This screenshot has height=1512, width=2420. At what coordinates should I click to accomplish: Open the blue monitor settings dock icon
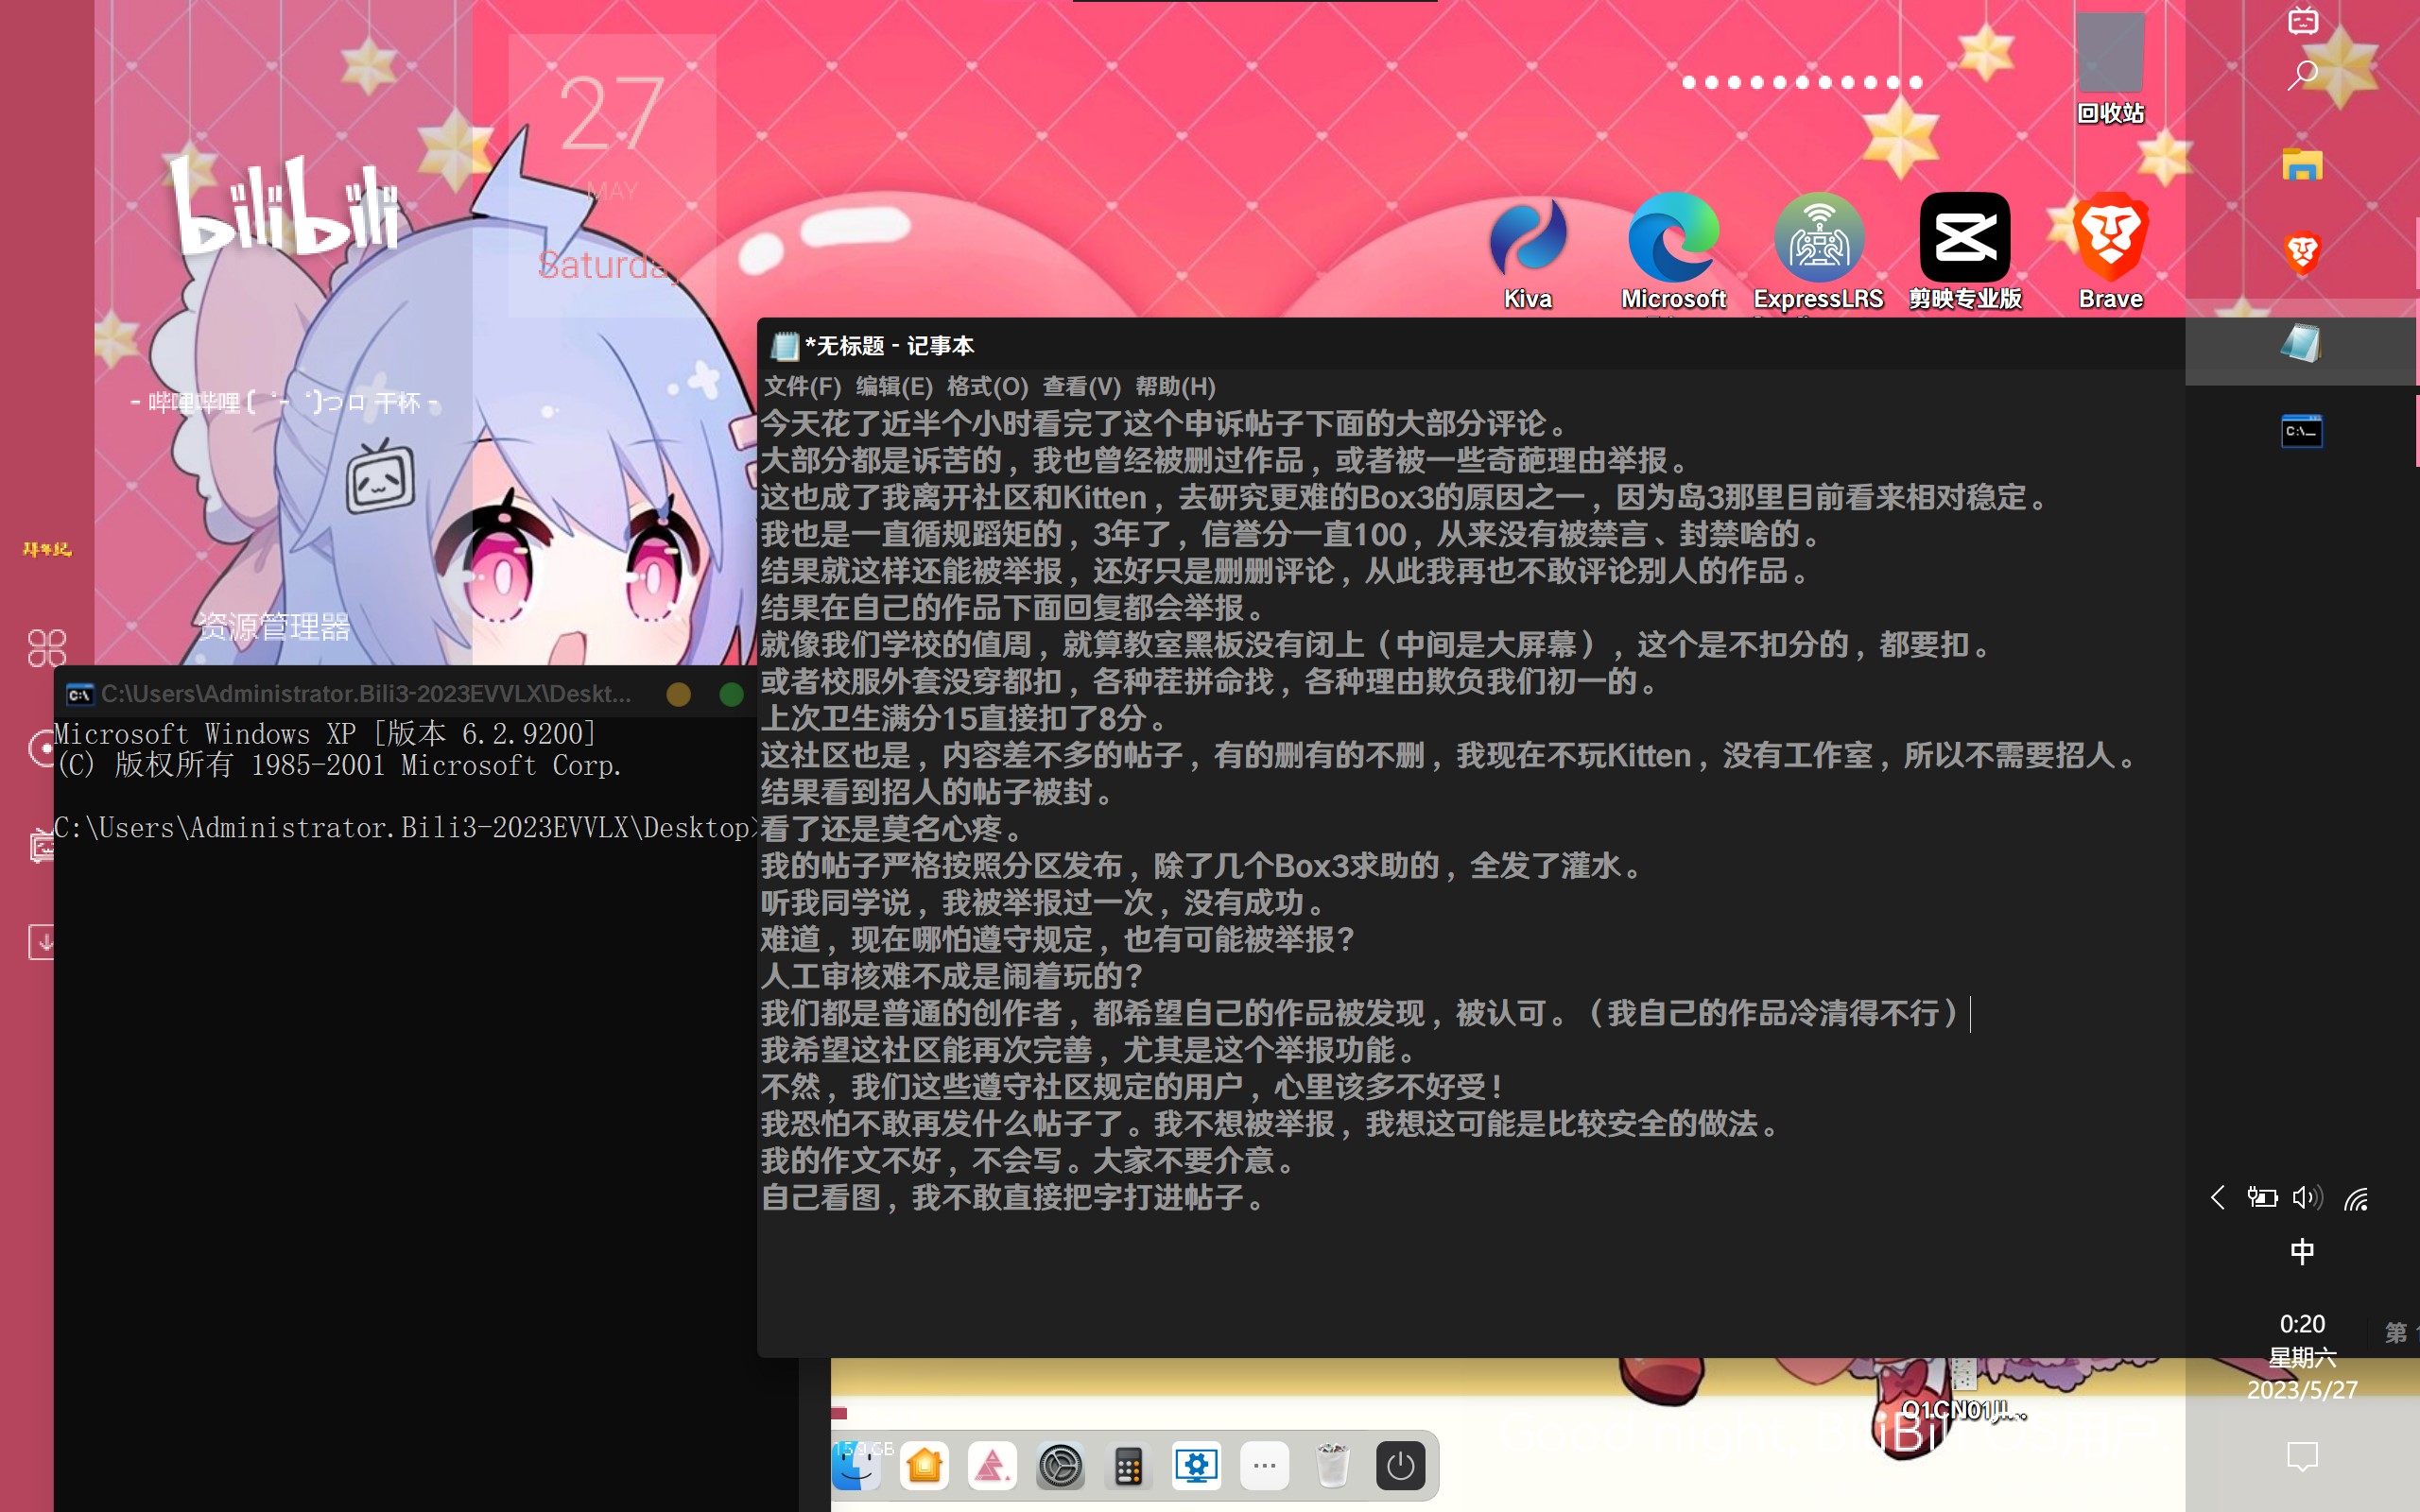pyautogui.click(x=1196, y=1466)
